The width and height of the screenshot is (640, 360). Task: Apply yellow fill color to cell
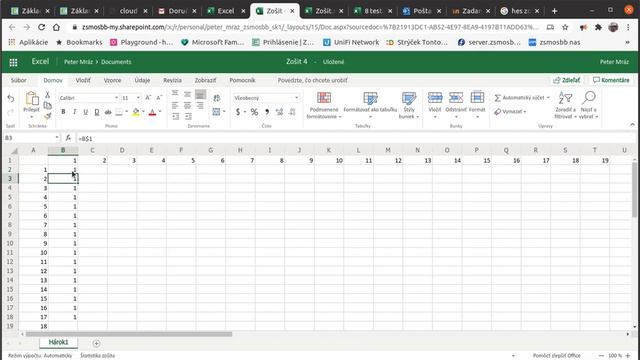pos(136,112)
